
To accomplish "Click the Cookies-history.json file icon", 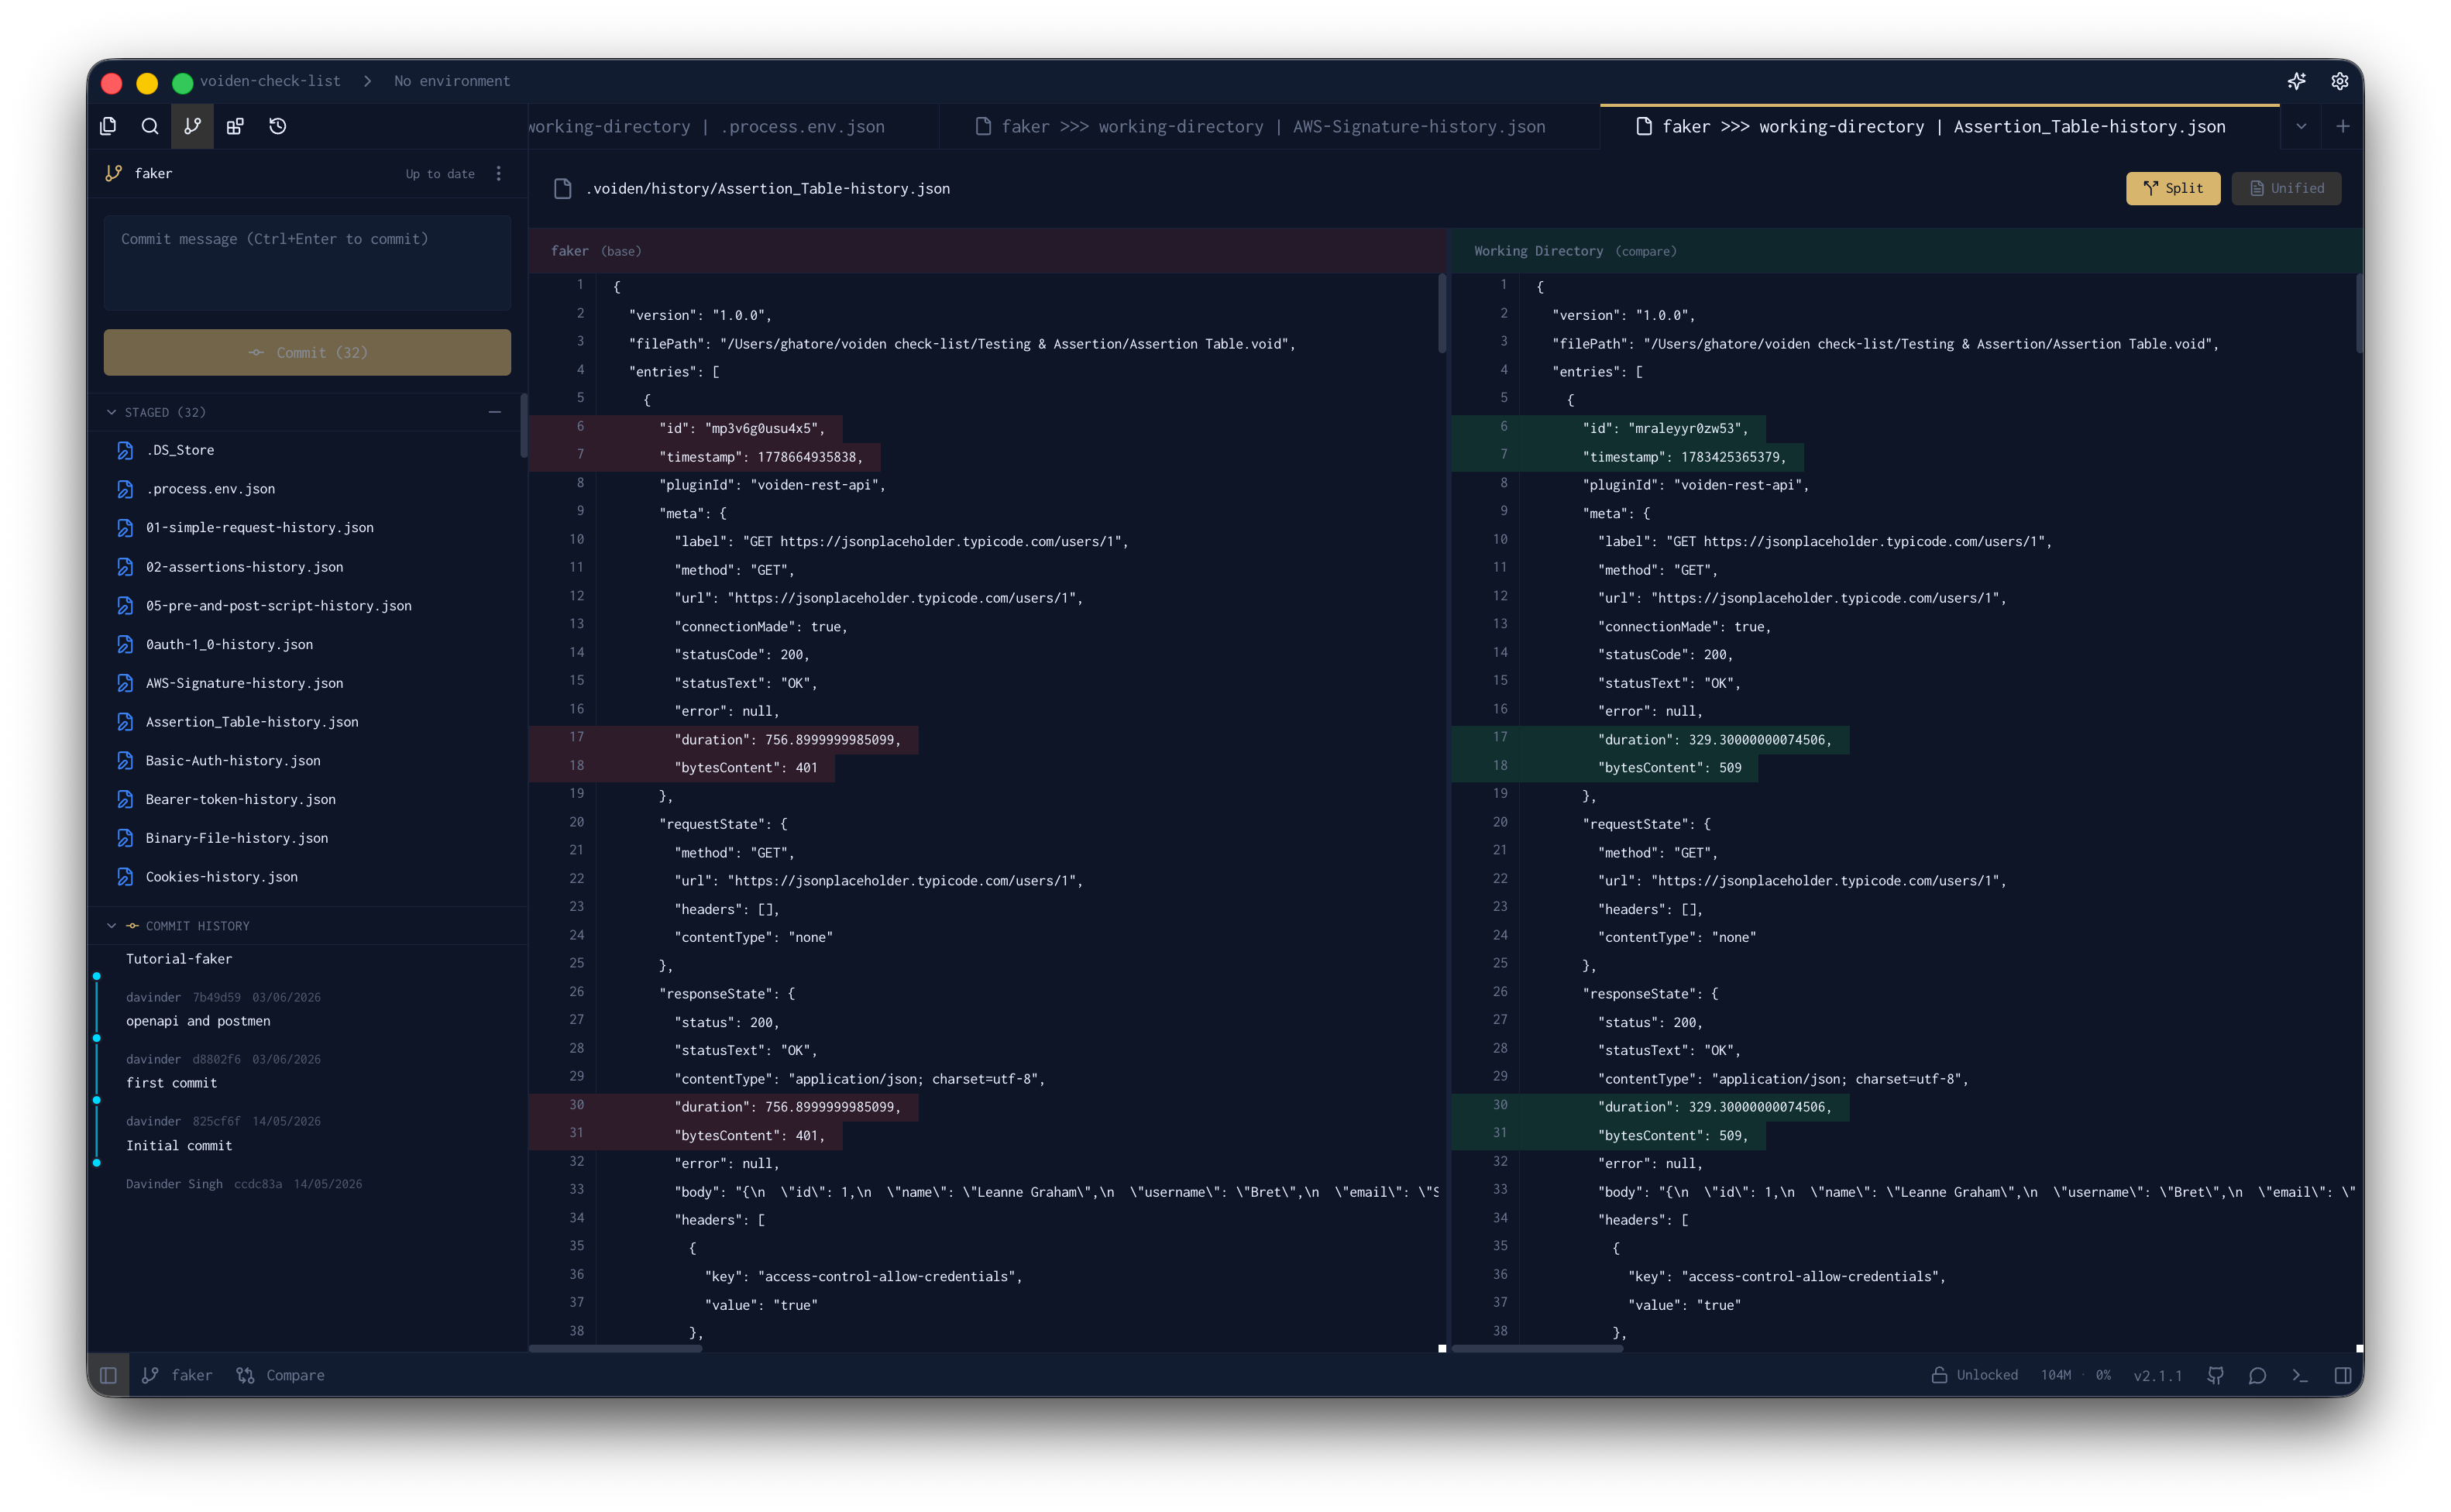I will click(125, 877).
